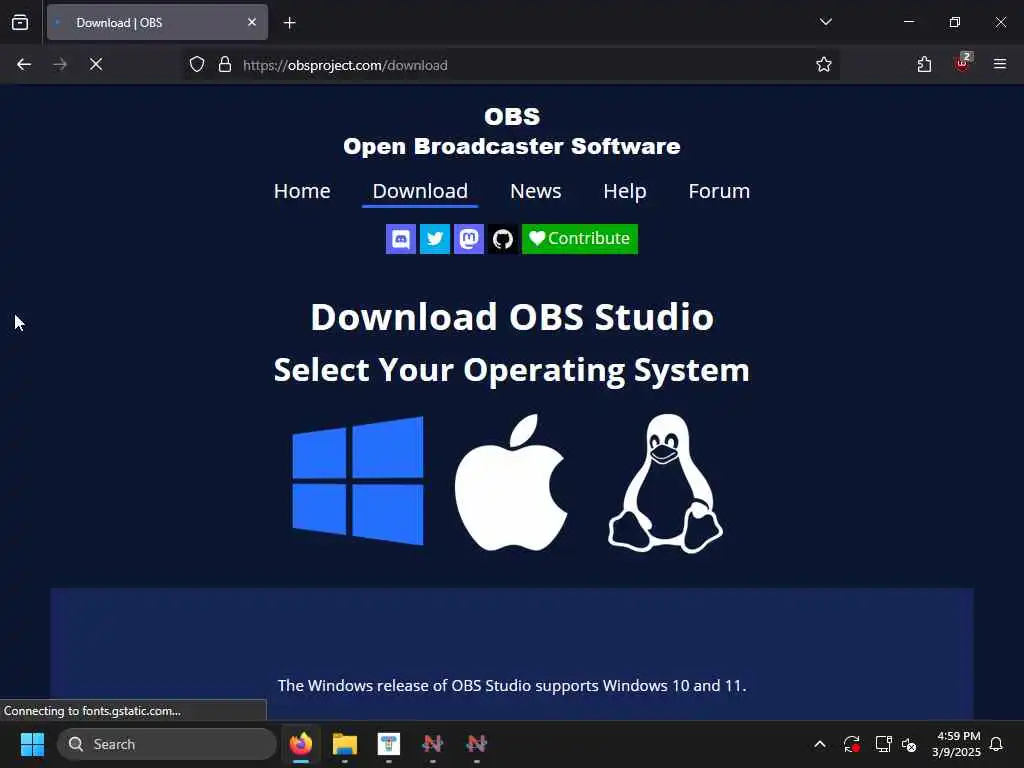1024x768 pixels.
Task: Open the tracking protection shield icon
Action: point(197,65)
